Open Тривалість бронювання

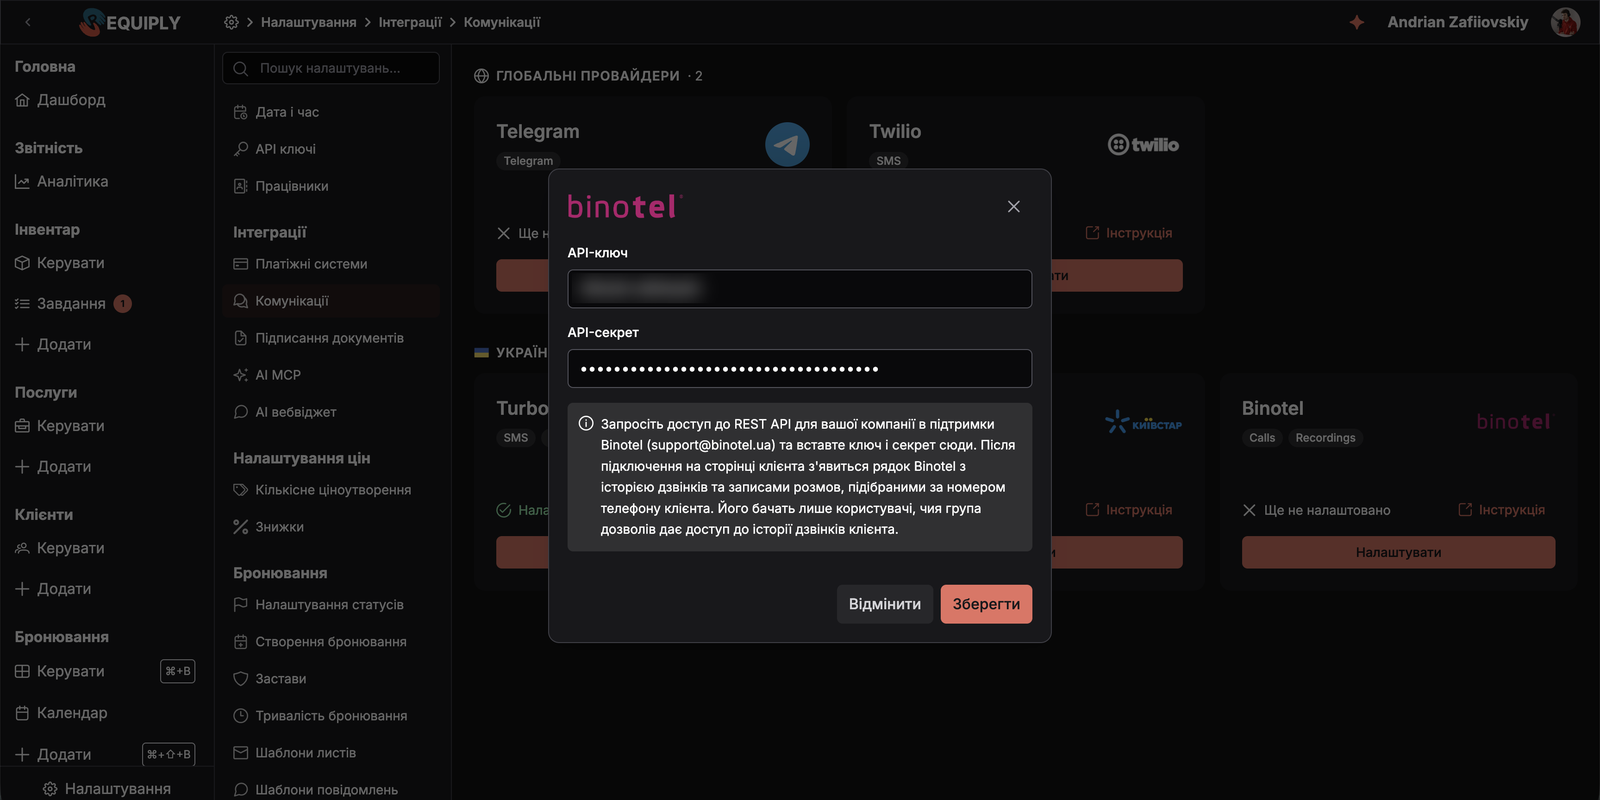coord(320,716)
